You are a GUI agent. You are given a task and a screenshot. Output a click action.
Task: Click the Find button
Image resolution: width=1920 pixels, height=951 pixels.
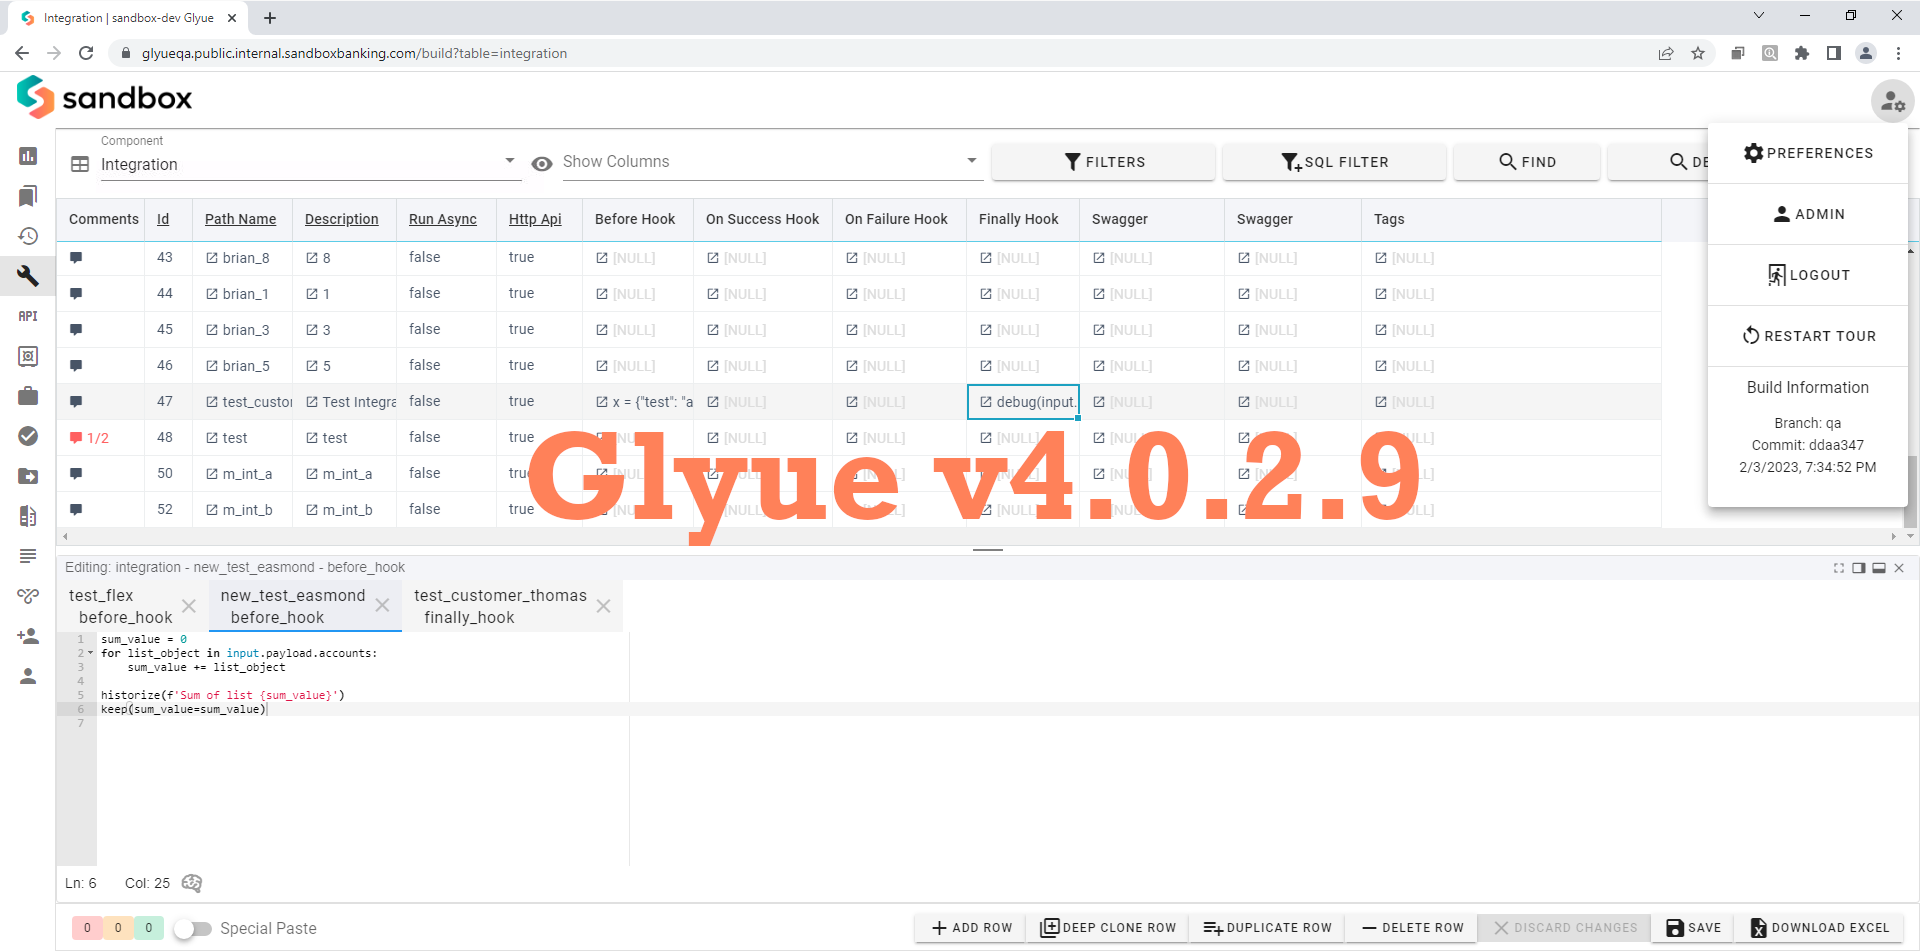point(1527,162)
